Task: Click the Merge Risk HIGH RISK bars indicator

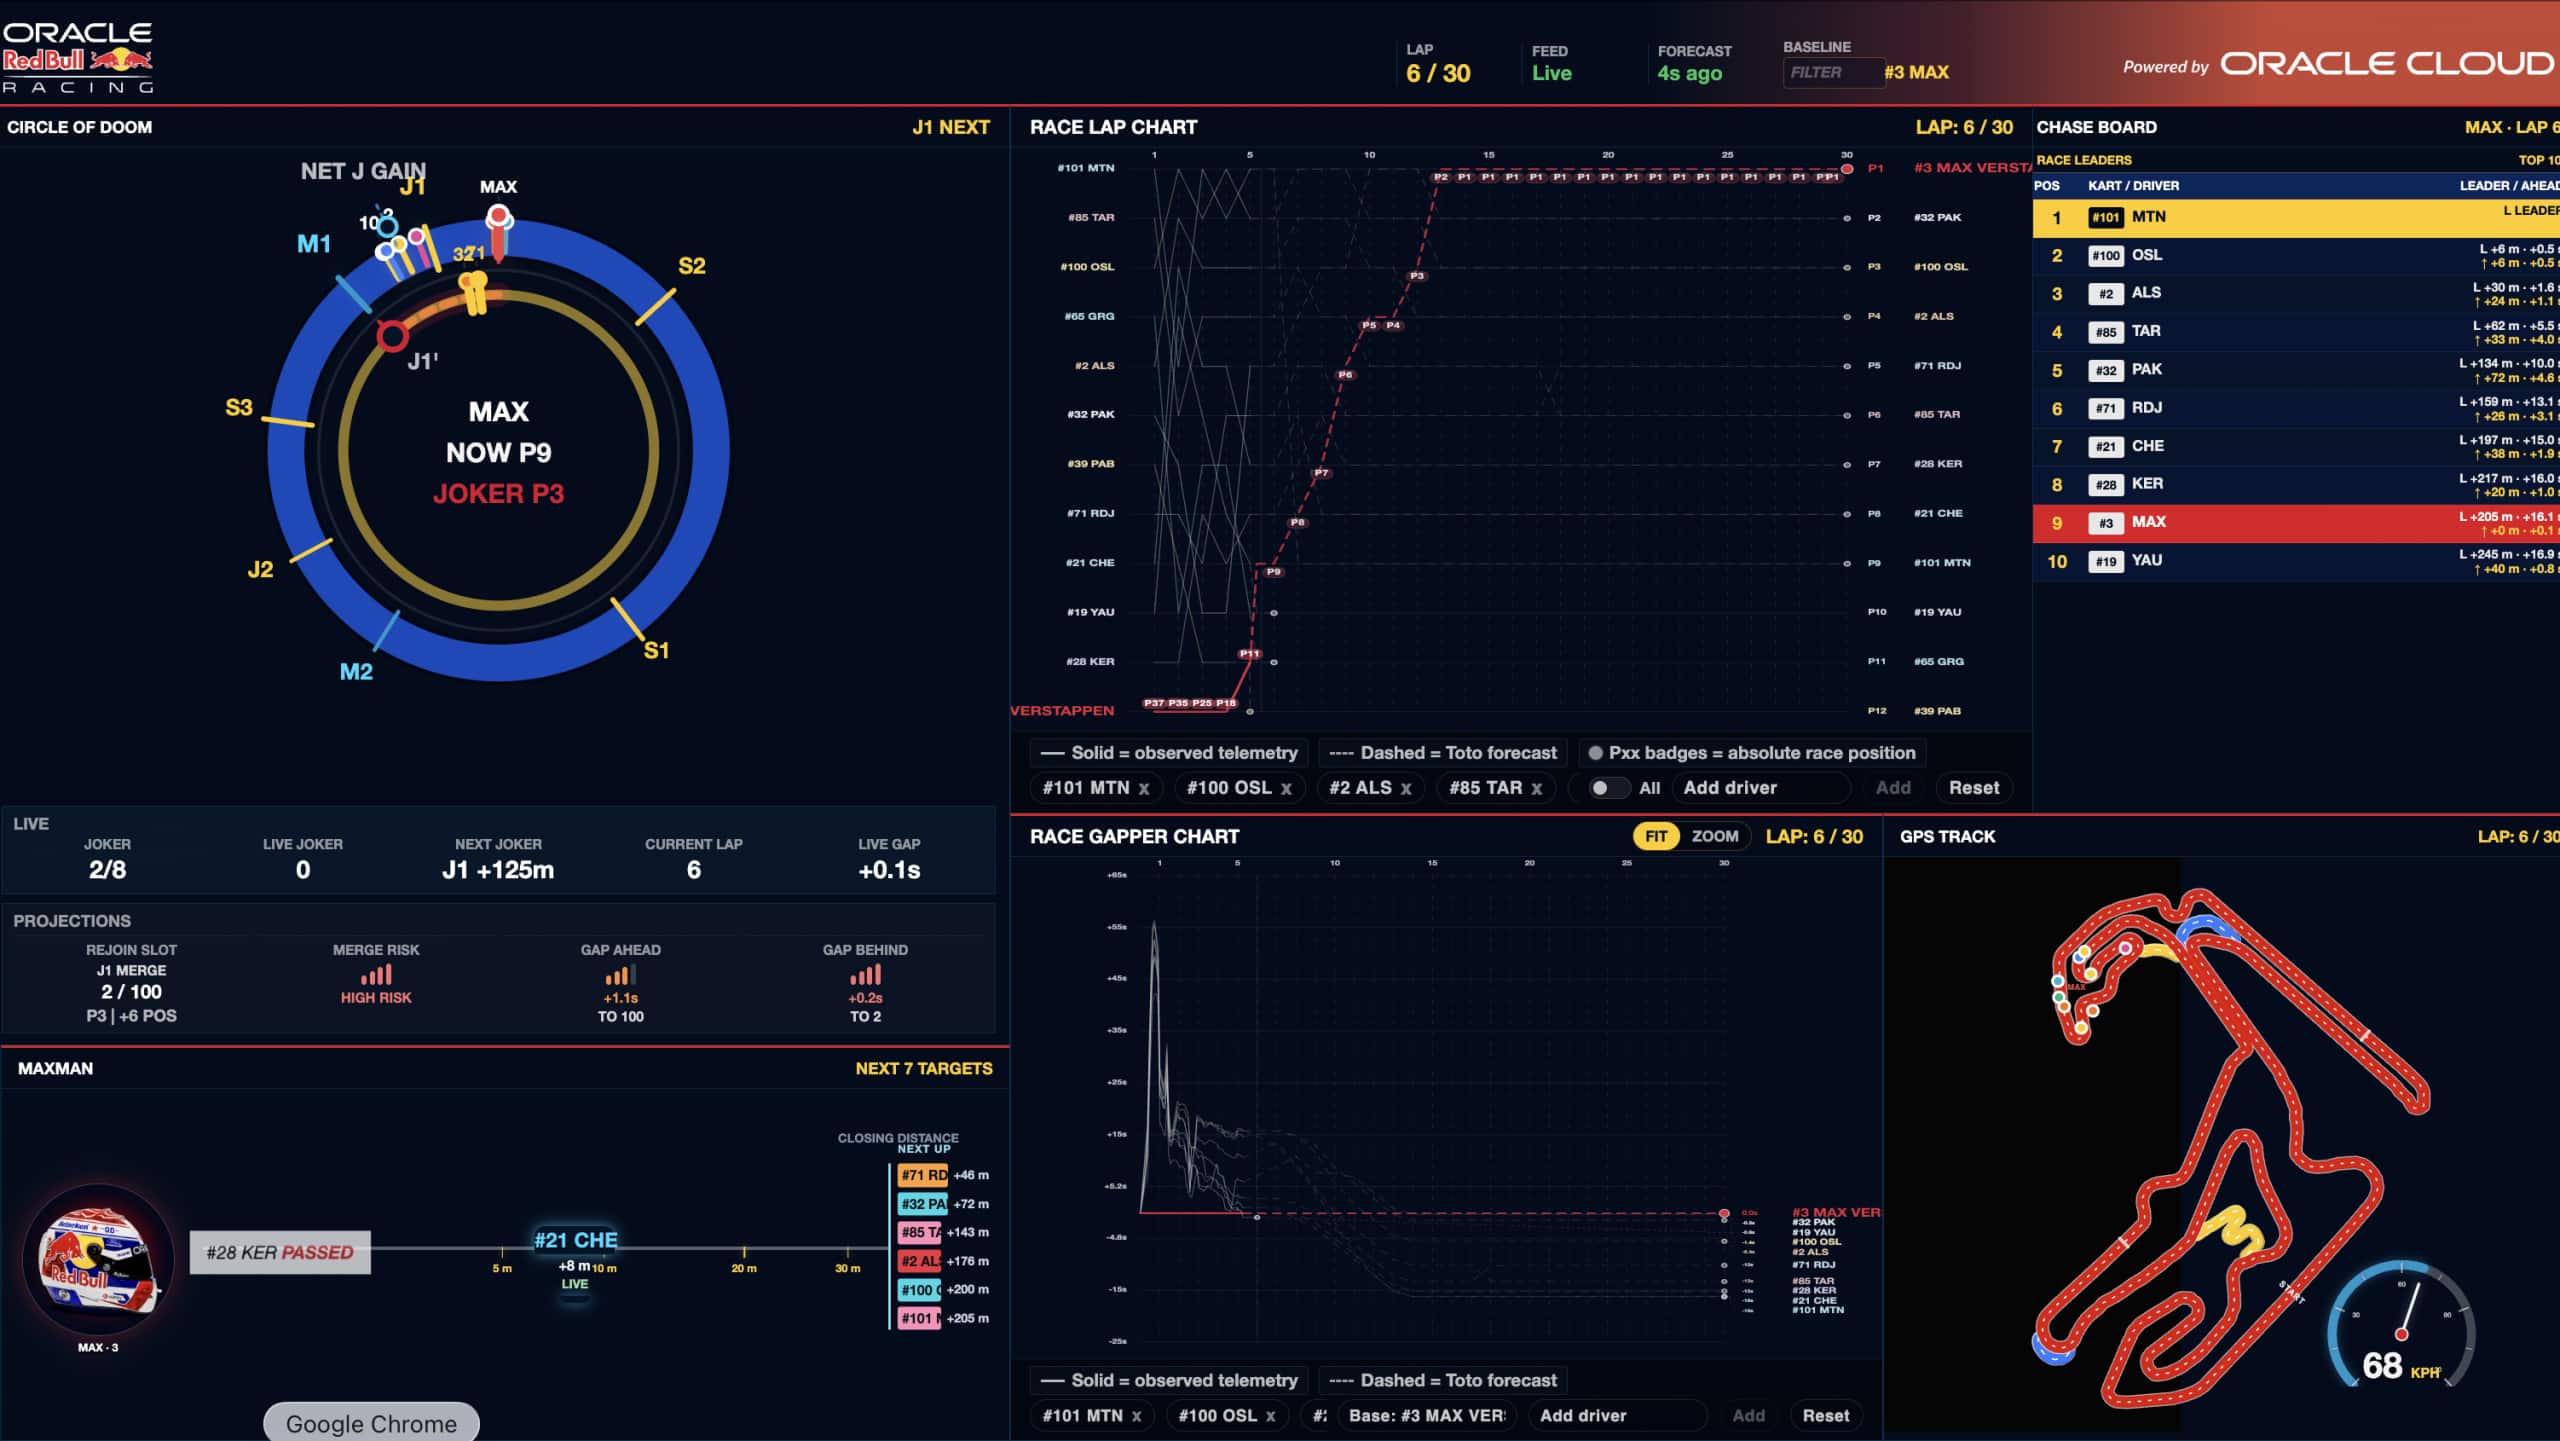Action: pos(376,975)
